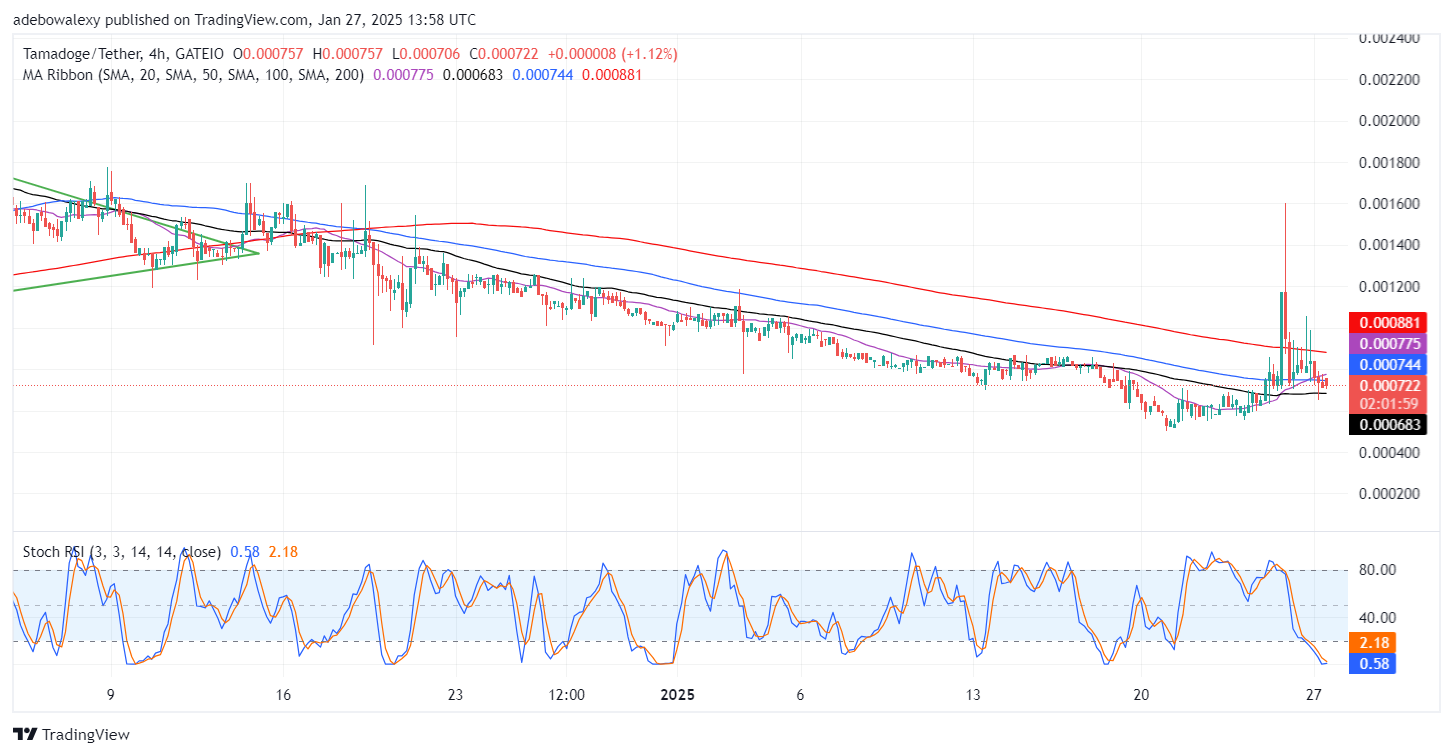Click the orange 2.18 Stoch RSI axis label
Image resolution: width=1453 pixels, height=756 pixels.
(x=1375, y=642)
